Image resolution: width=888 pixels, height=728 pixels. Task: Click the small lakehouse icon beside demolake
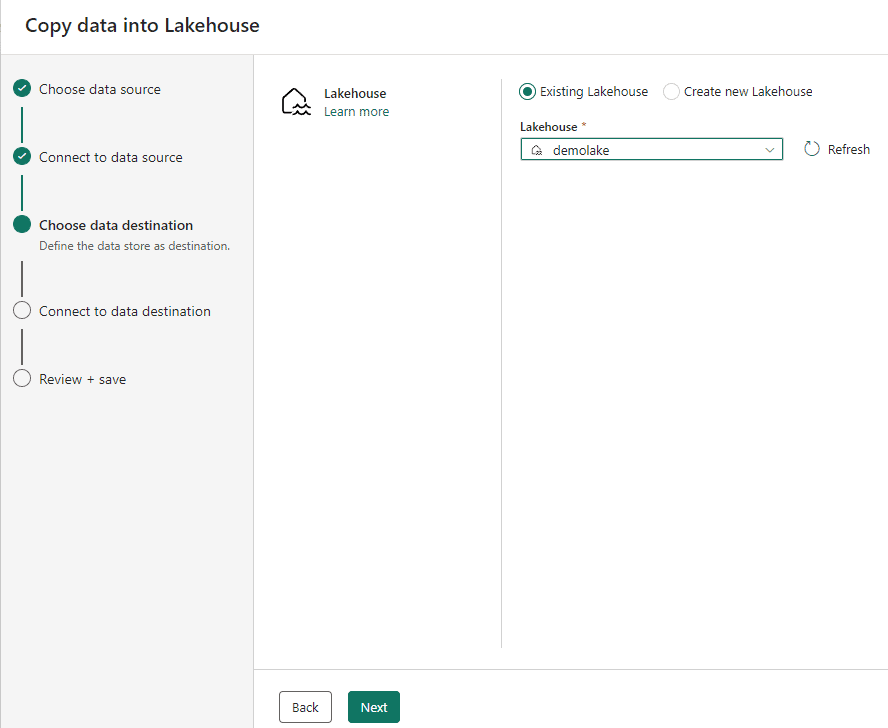point(537,150)
